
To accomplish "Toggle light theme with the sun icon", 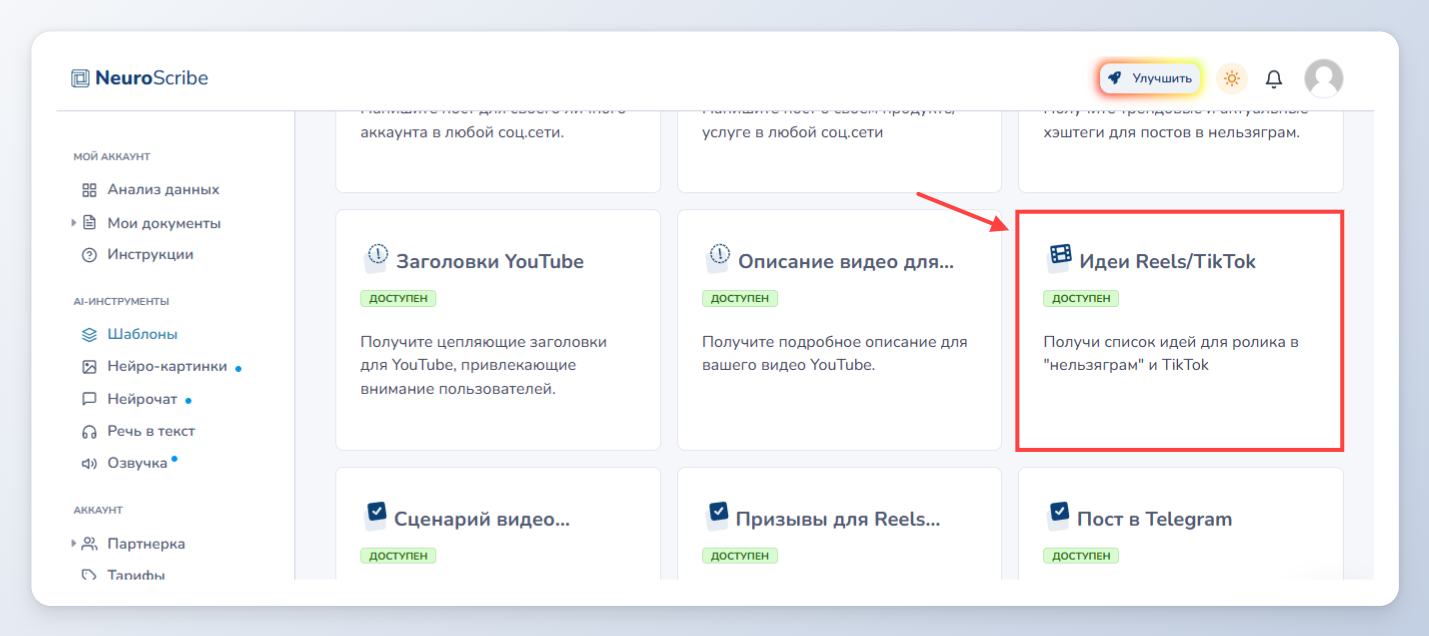I will (x=1232, y=78).
